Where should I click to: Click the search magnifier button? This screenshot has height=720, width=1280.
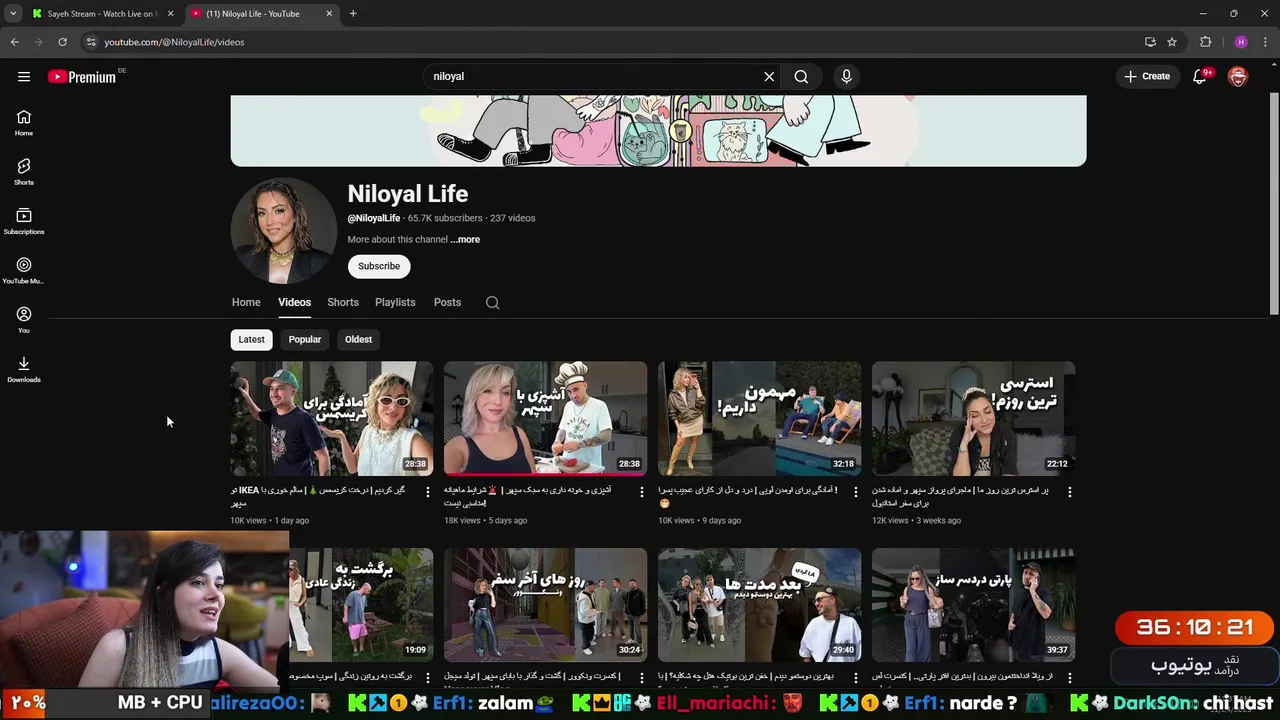pyautogui.click(x=801, y=76)
